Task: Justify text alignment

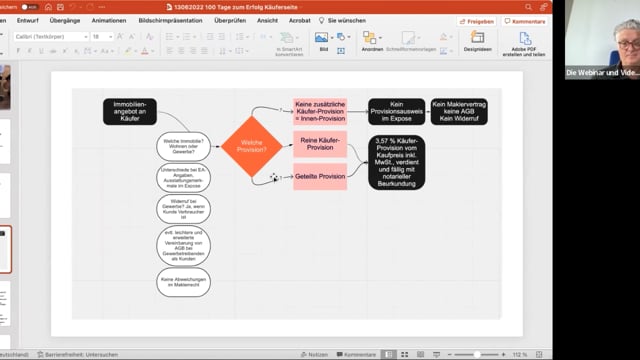Action: (x=204, y=51)
